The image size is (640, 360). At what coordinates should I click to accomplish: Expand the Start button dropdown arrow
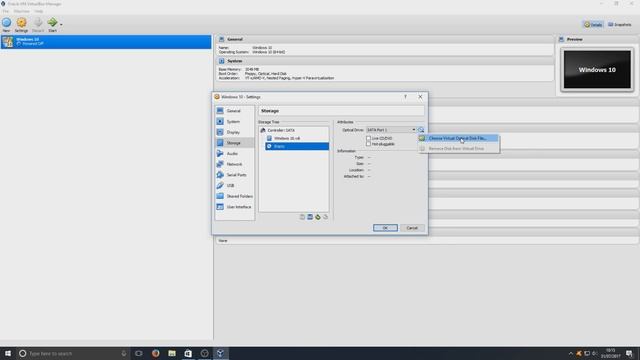[61, 24]
